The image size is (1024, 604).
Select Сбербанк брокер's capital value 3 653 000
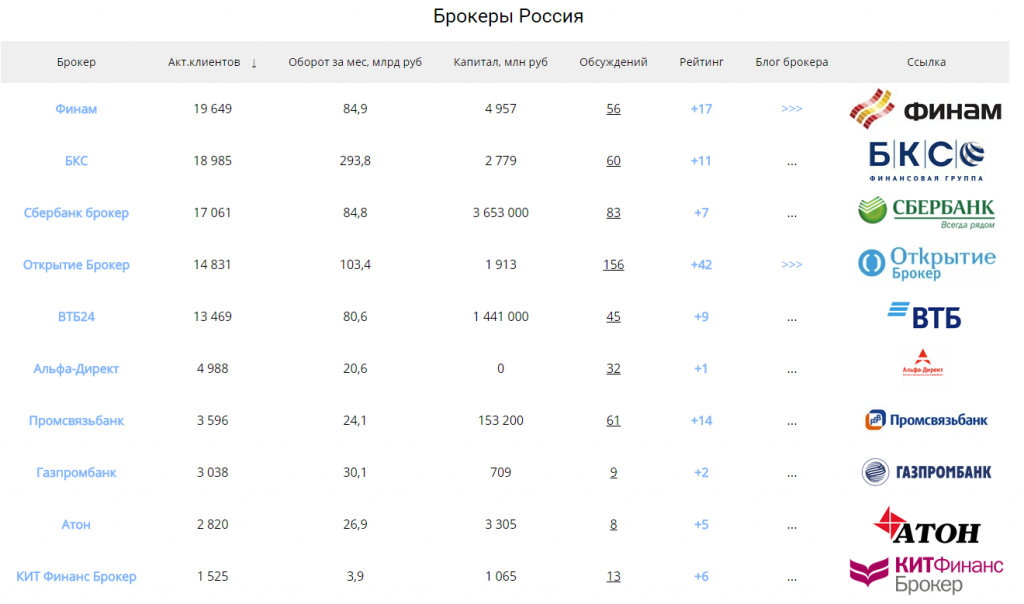click(x=501, y=213)
